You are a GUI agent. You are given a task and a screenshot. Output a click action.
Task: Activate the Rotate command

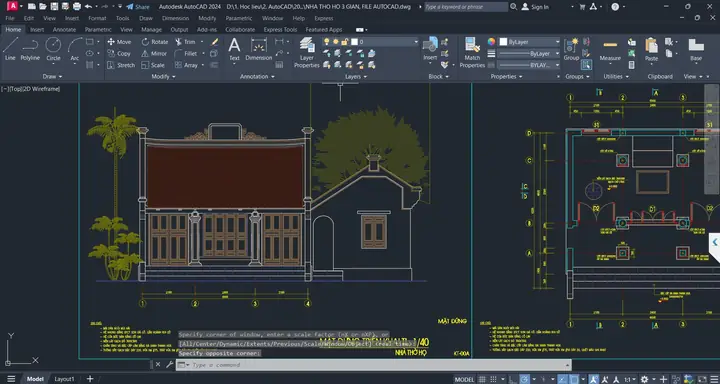[x=155, y=42]
